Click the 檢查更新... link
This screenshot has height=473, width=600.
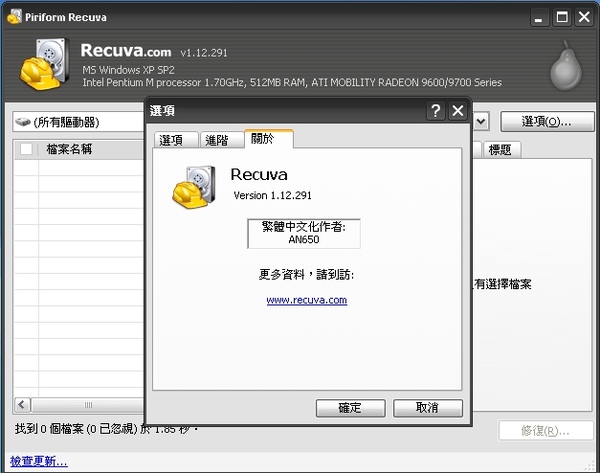coord(39,461)
